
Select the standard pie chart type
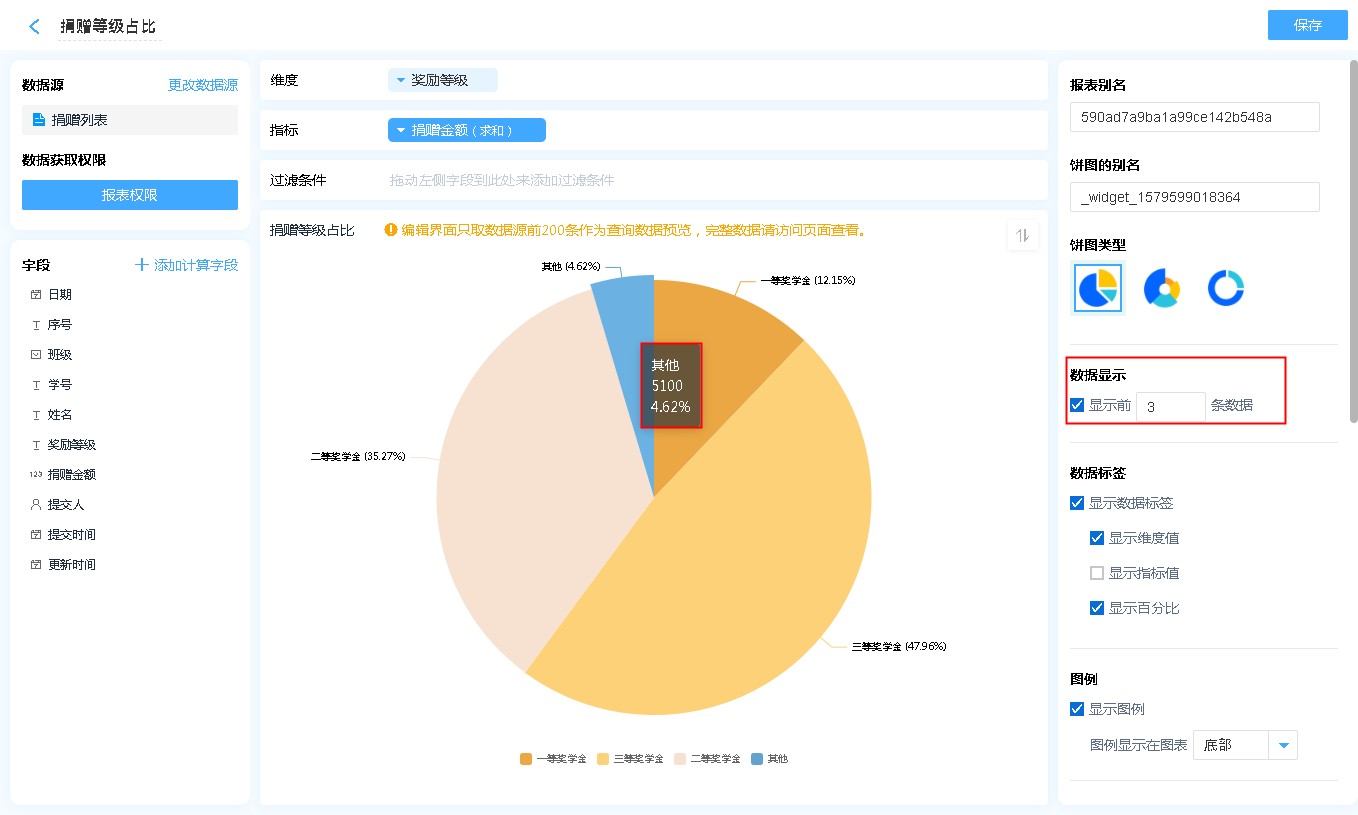1098,289
